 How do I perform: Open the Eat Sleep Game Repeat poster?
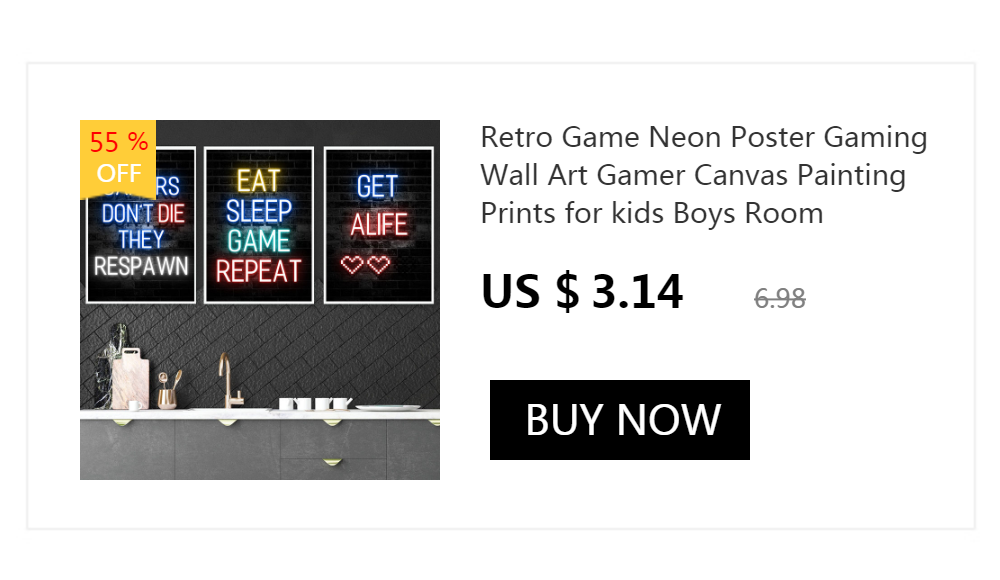(259, 225)
